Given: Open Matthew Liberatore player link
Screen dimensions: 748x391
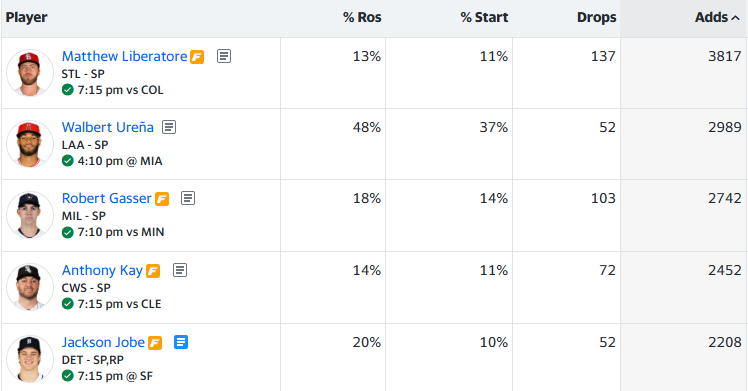Looking at the screenshot, I should [125, 56].
